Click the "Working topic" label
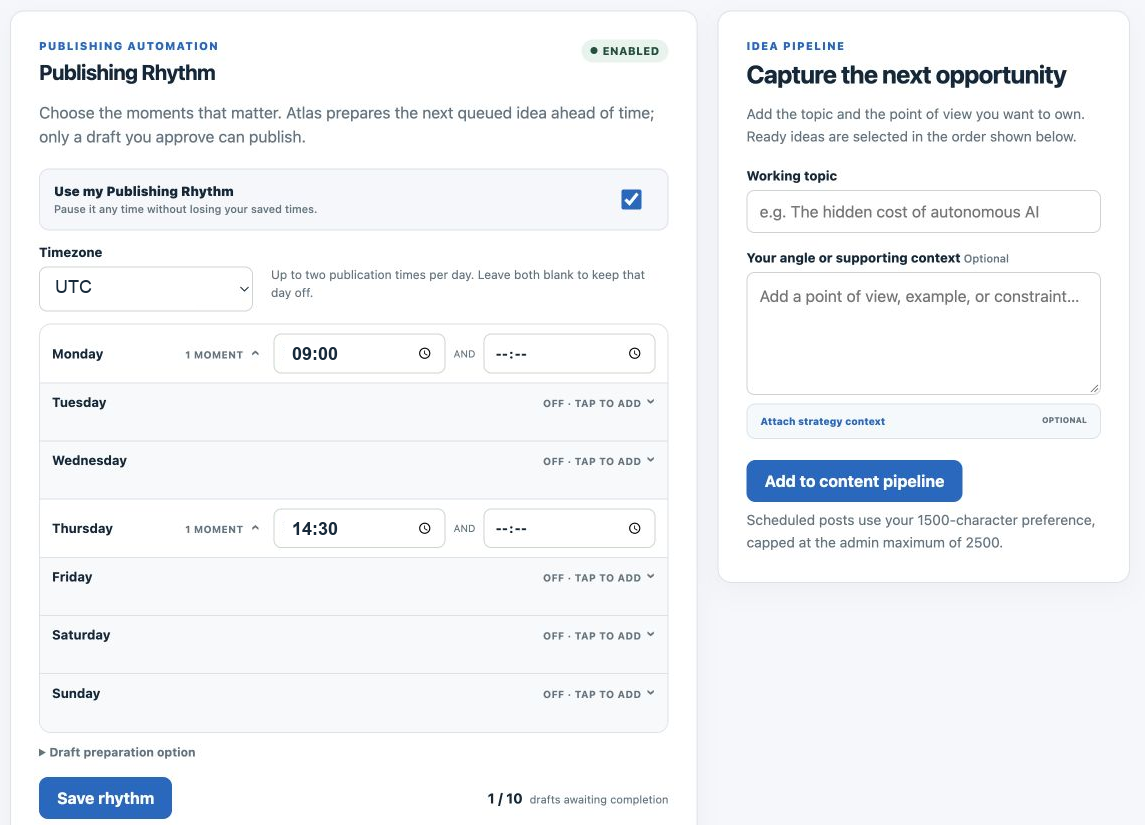This screenshot has width=1145, height=825. coord(792,176)
